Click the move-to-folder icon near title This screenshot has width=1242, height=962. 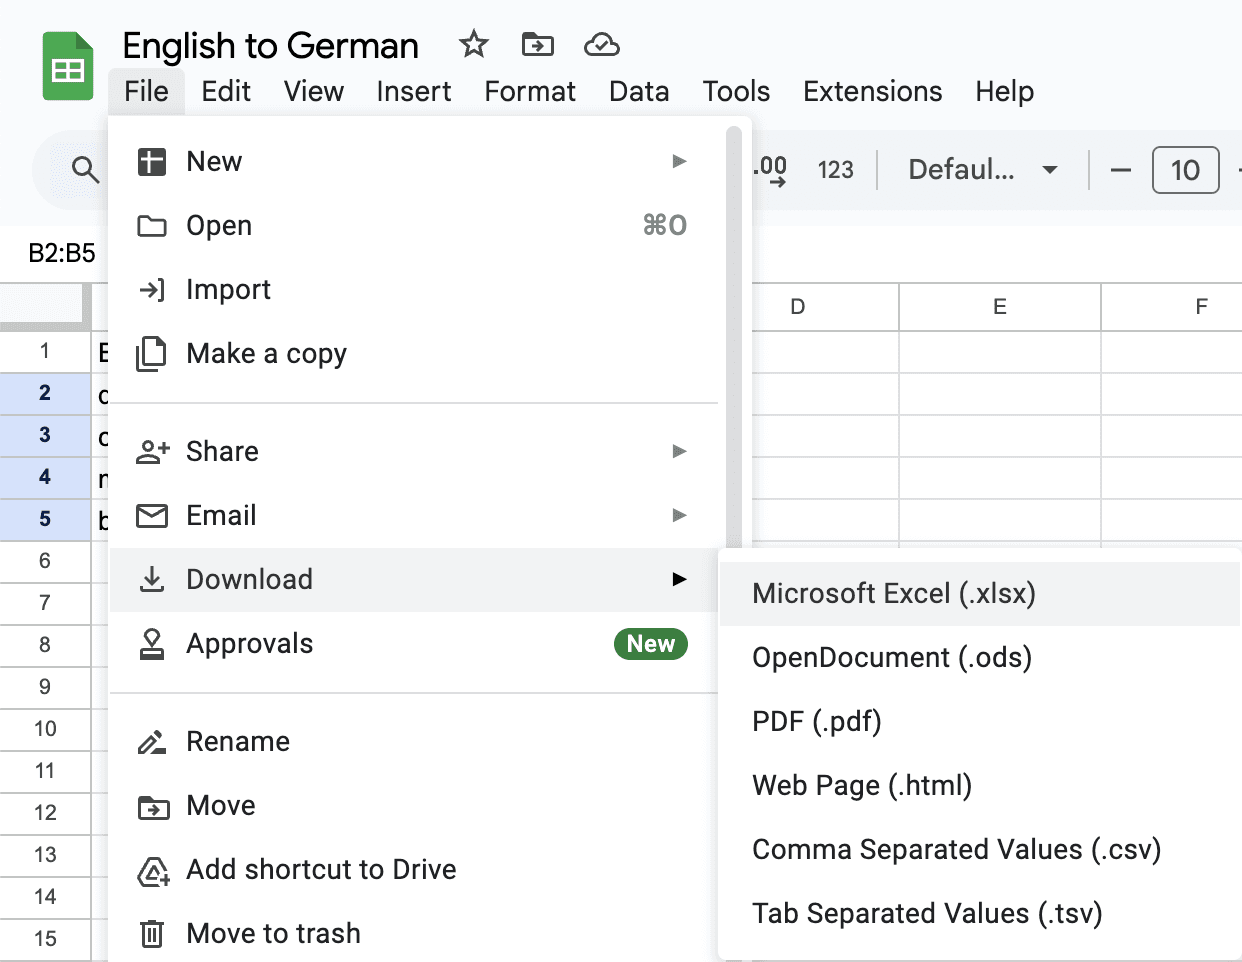[x=537, y=45]
